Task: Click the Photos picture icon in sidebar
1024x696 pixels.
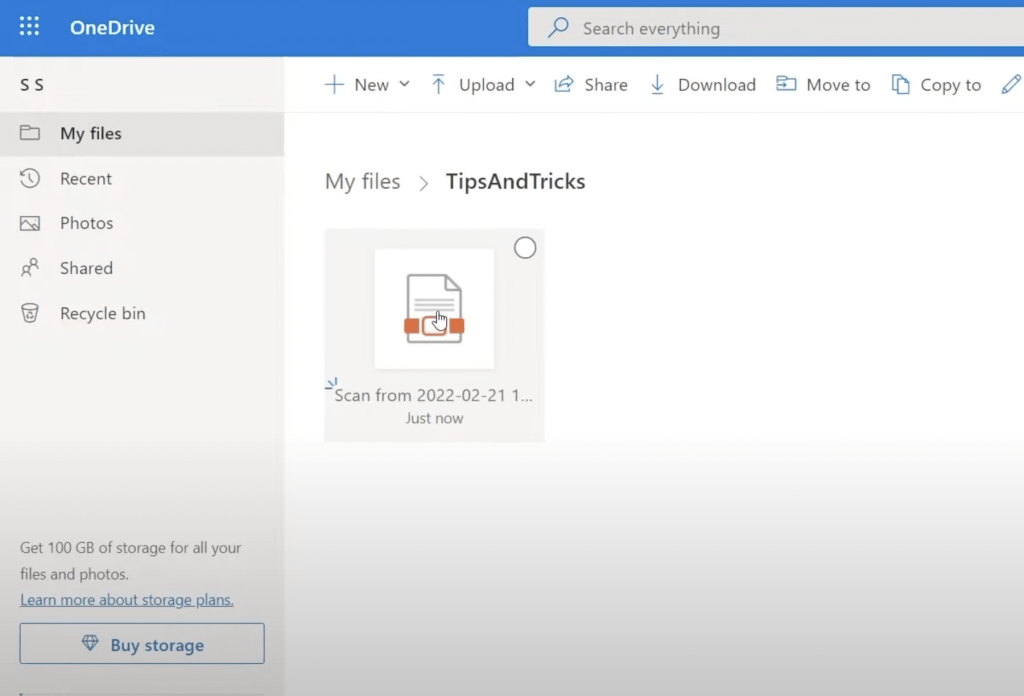Action: 29,223
